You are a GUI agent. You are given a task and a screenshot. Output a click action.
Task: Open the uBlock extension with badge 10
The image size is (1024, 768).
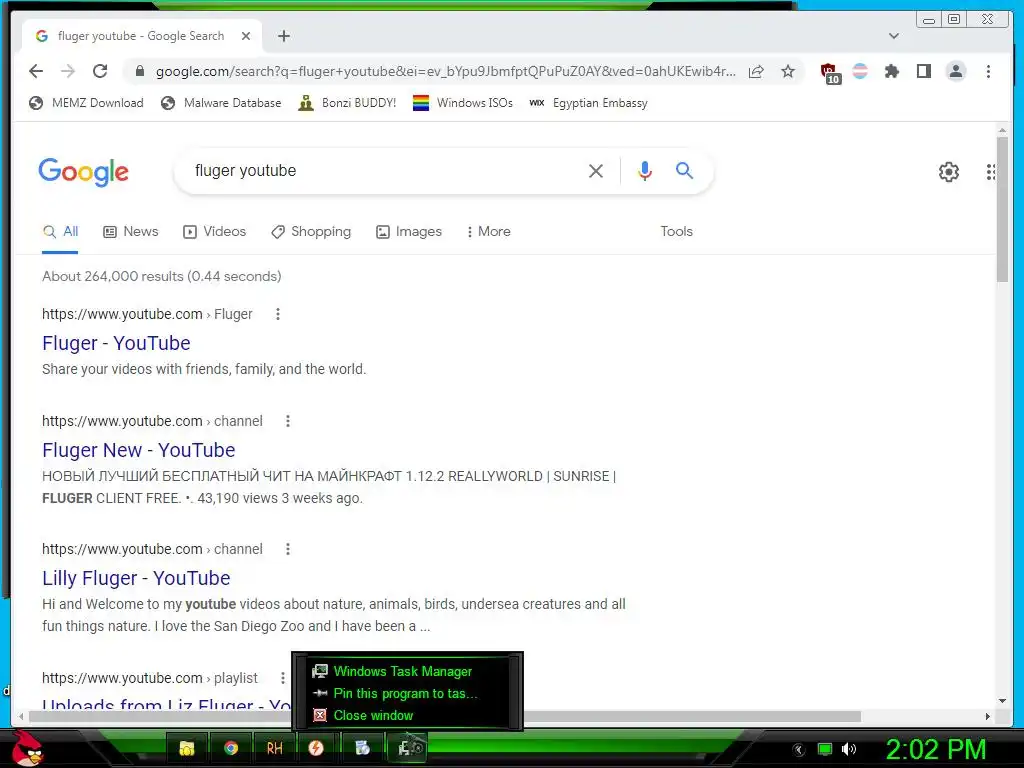pos(829,72)
